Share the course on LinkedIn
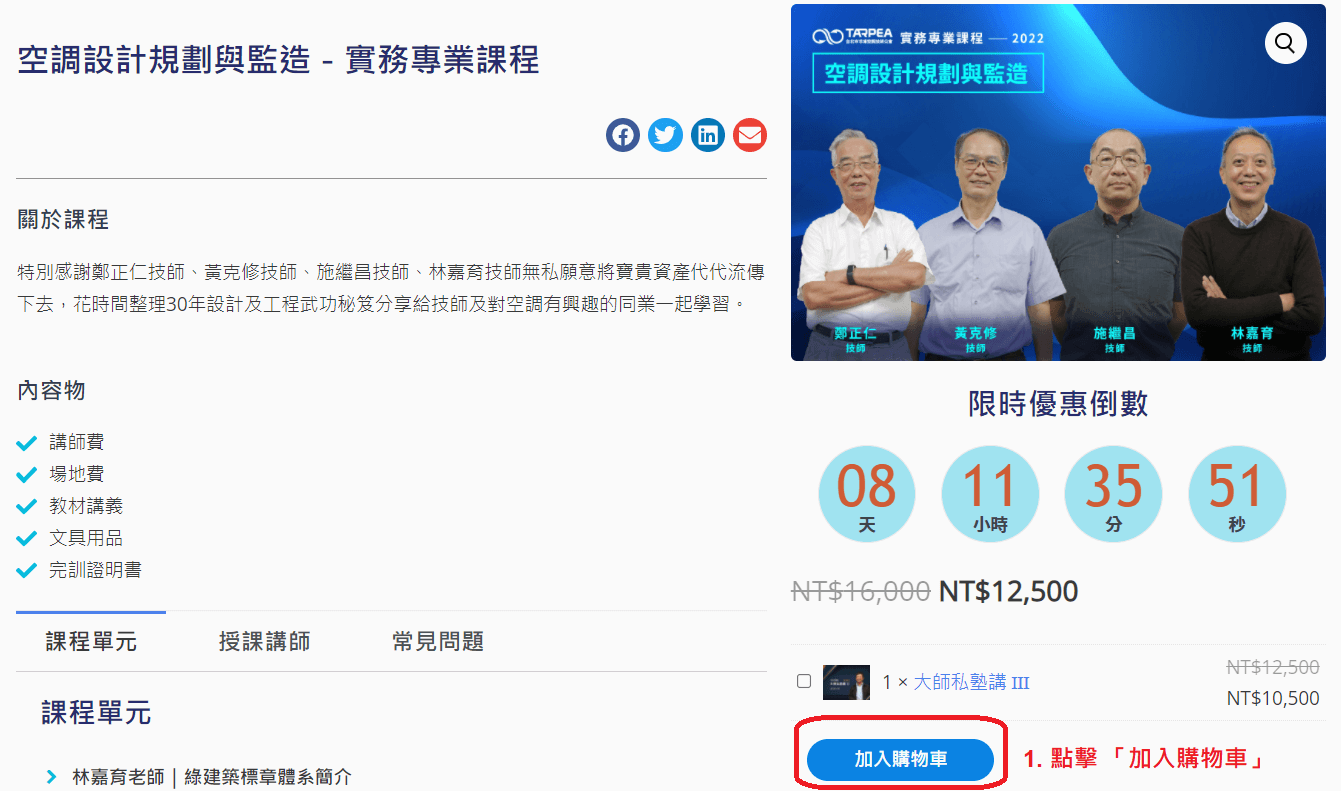The width and height of the screenshot is (1341, 791). tap(708, 135)
